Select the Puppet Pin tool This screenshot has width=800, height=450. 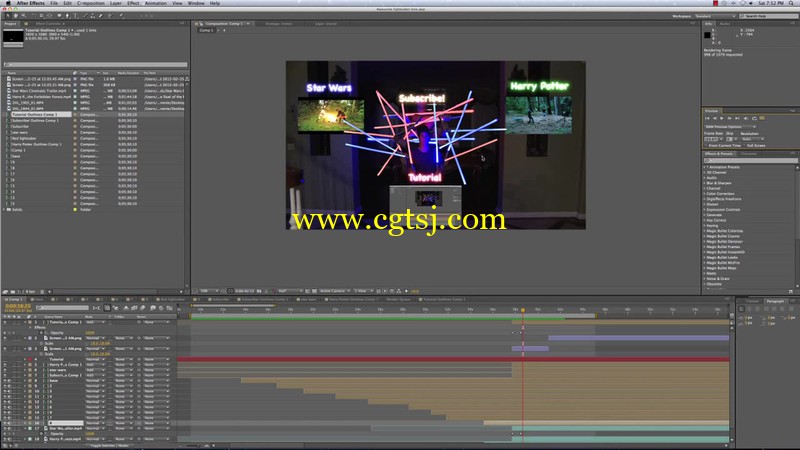[x=121, y=16]
